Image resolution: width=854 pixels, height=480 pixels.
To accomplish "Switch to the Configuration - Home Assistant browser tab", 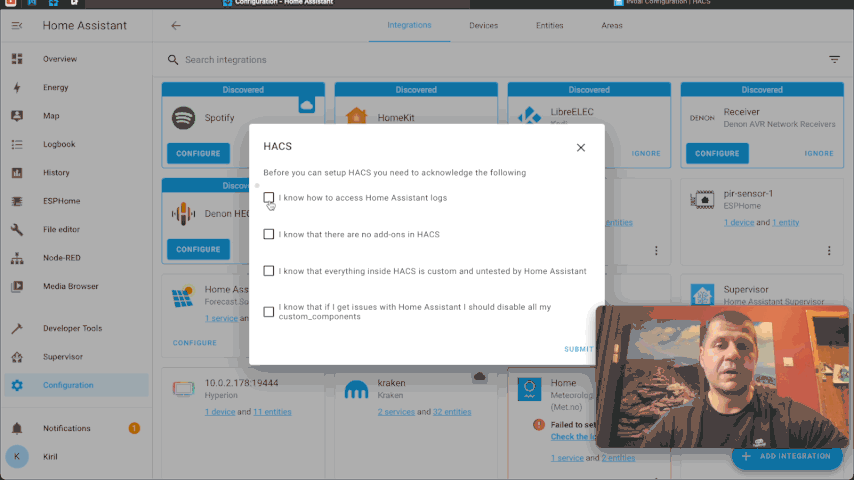I will (x=278, y=3).
